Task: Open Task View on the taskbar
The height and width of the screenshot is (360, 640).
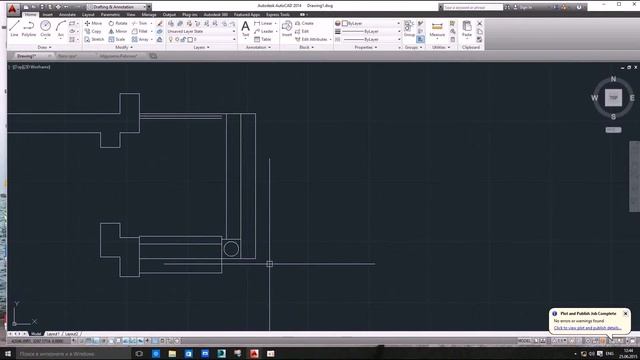Action: pyautogui.click(x=139, y=353)
